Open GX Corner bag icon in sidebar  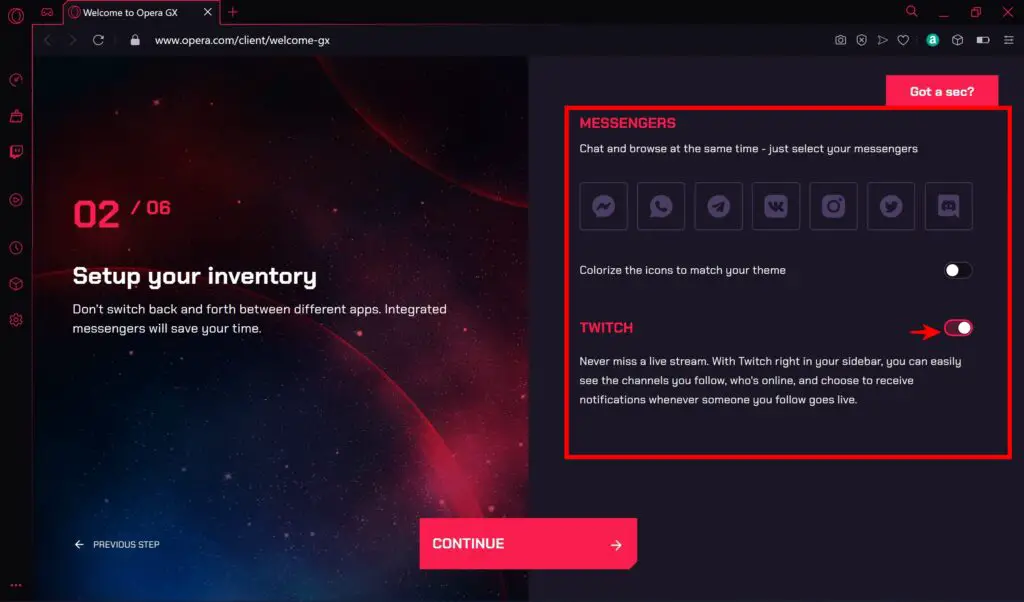[16, 116]
